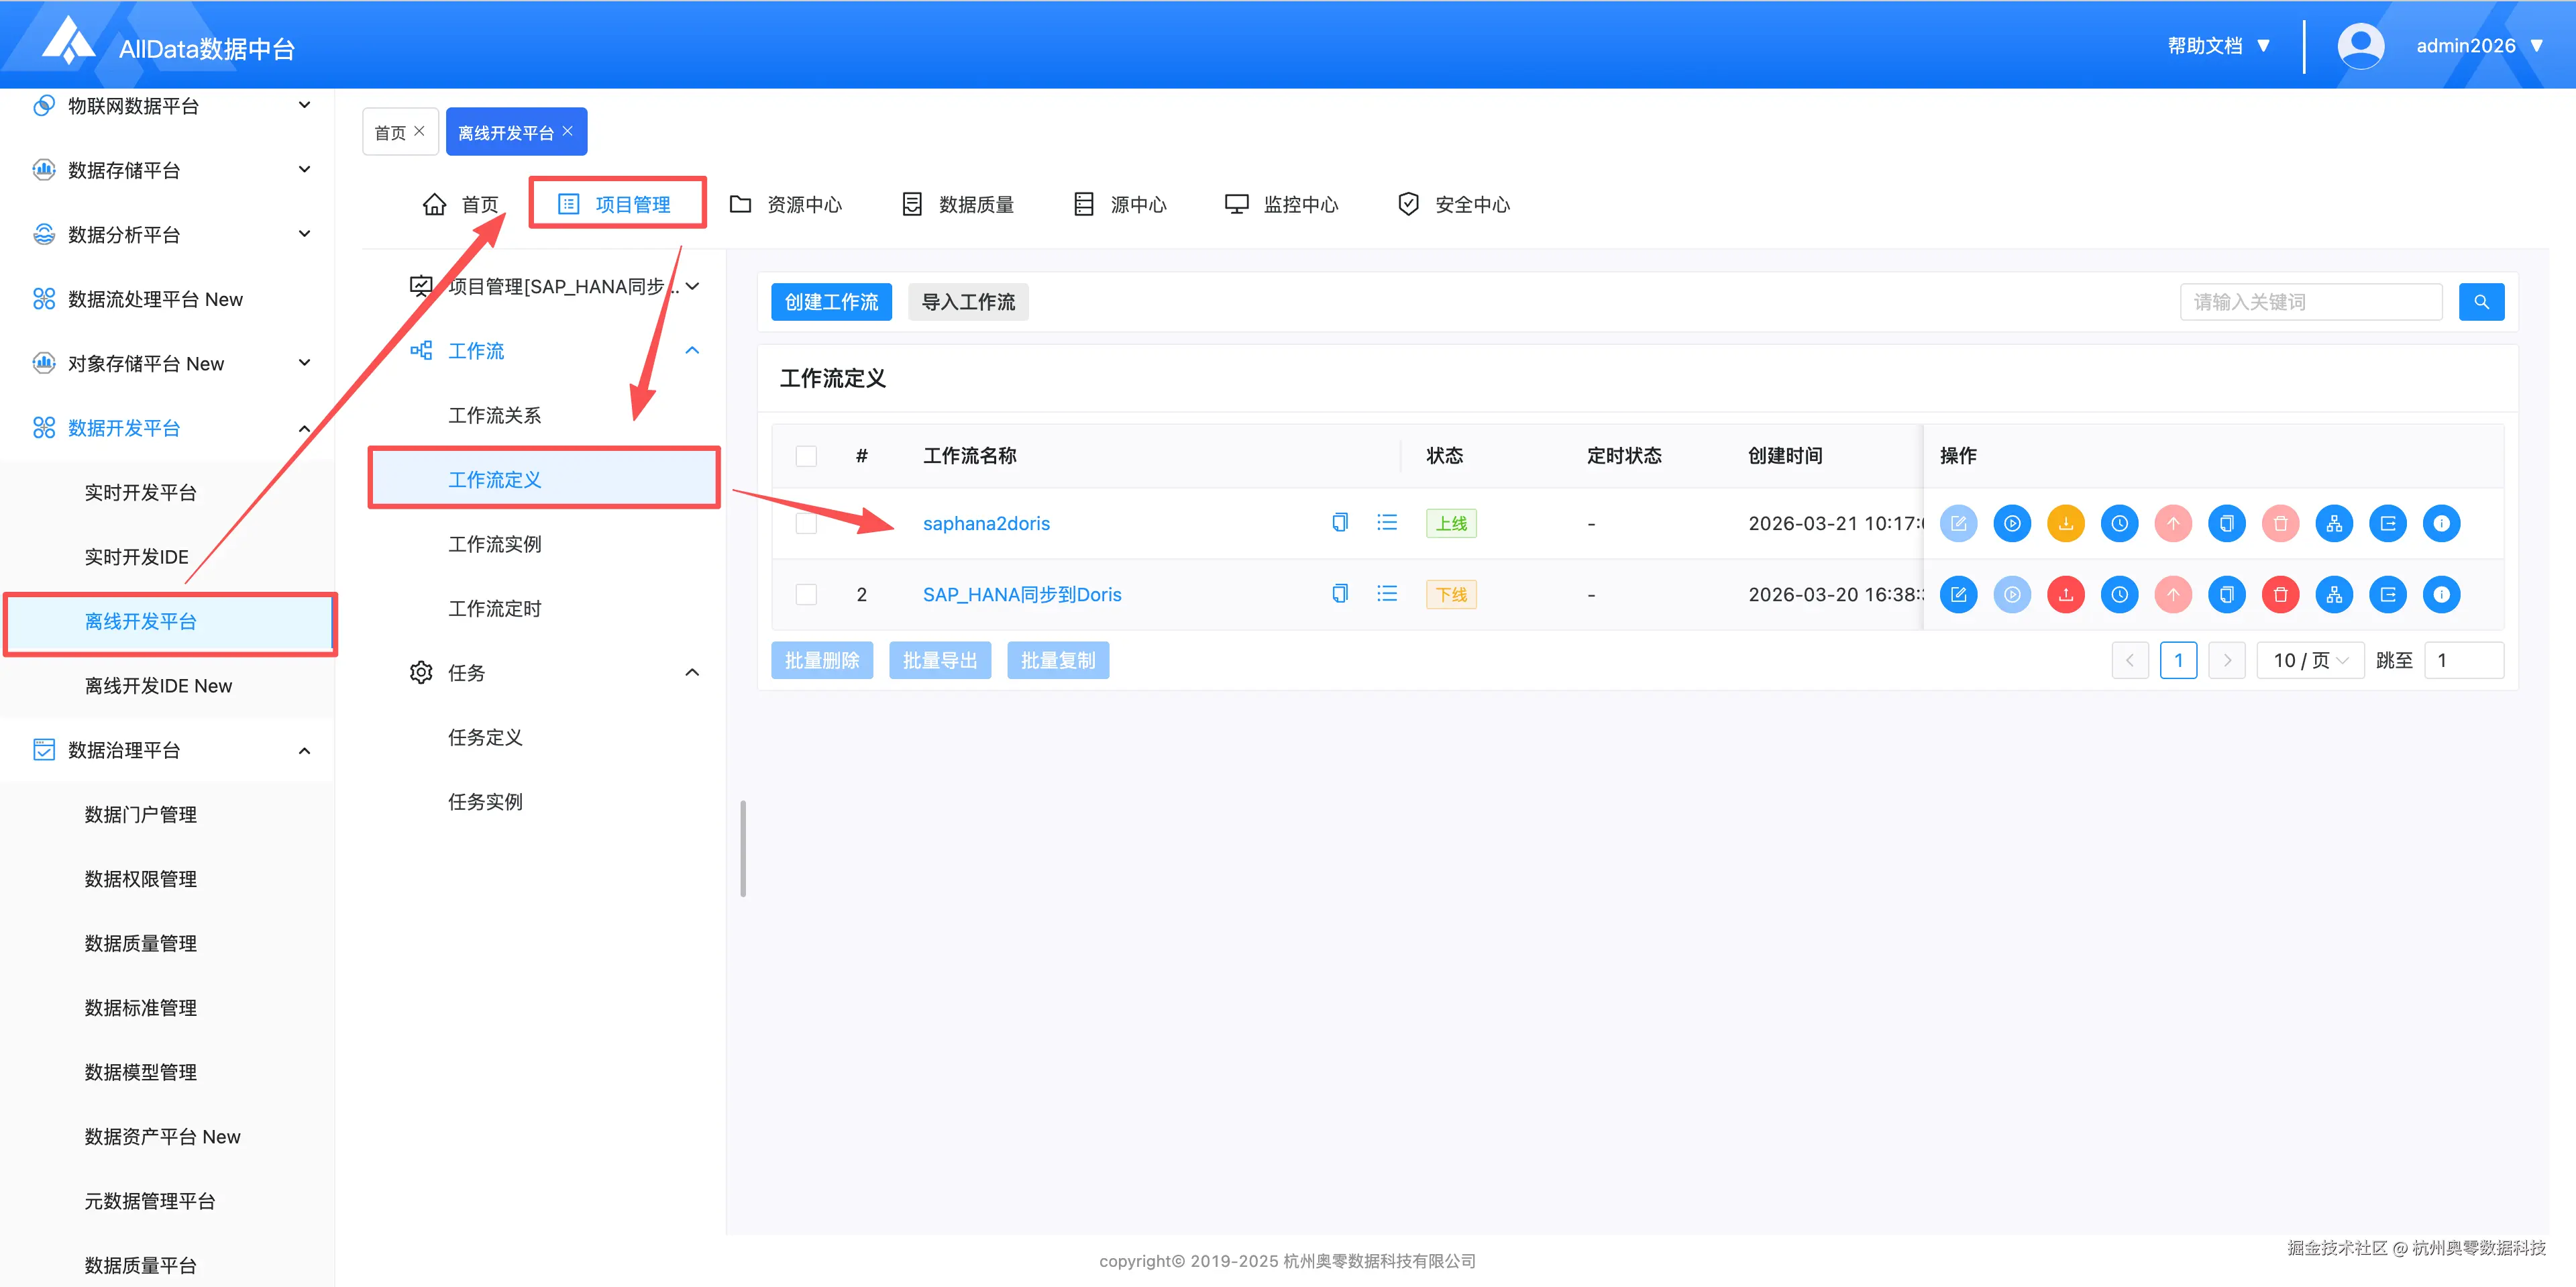Open version info icon for saphana2doris
The height and width of the screenshot is (1287, 2576).
coord(2441,523)
